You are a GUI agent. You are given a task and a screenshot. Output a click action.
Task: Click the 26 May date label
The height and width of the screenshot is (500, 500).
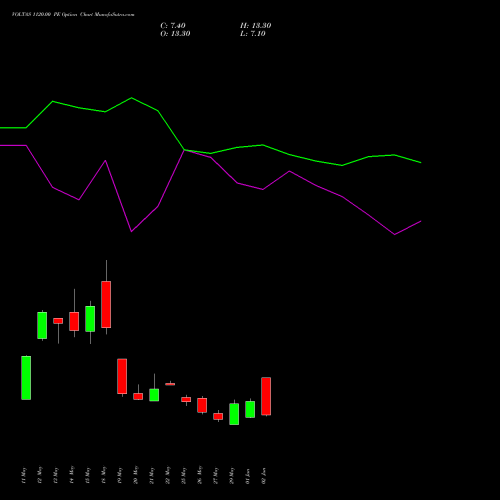200,475
